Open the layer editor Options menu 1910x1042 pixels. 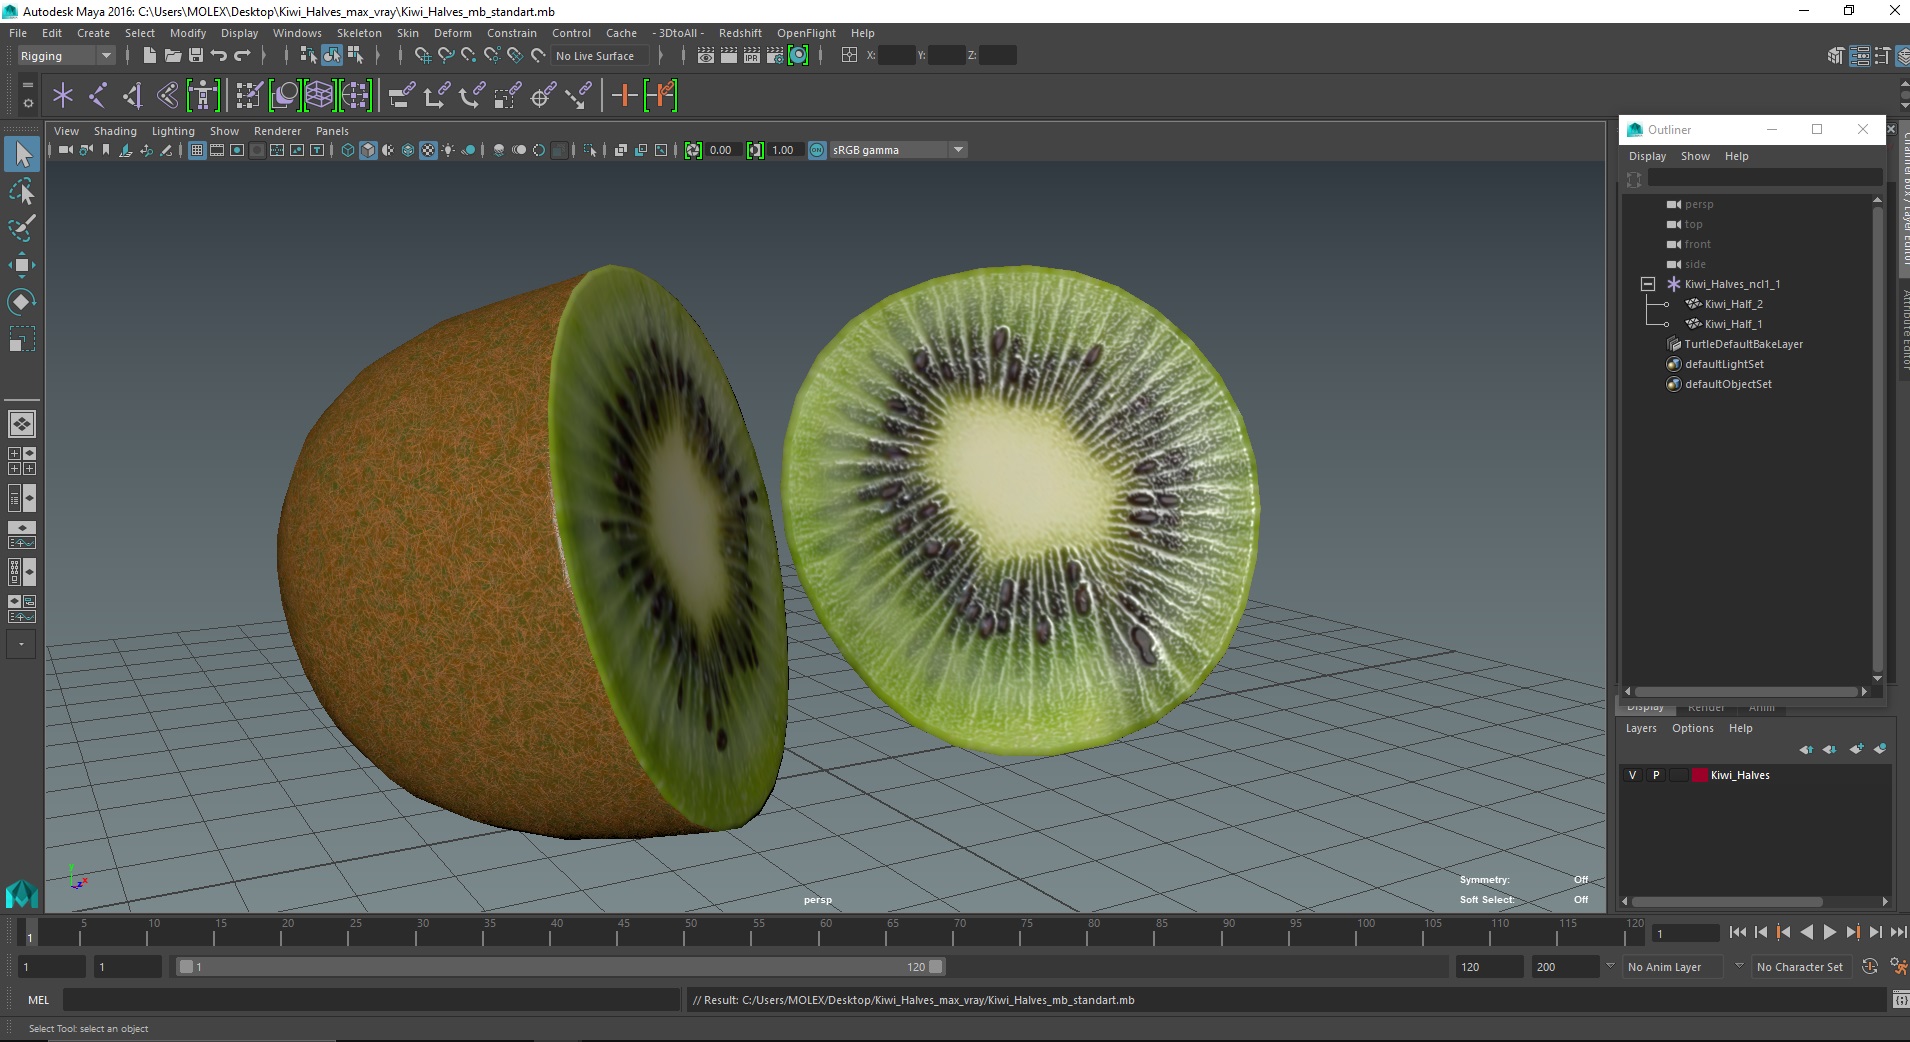coord(1692,728)
